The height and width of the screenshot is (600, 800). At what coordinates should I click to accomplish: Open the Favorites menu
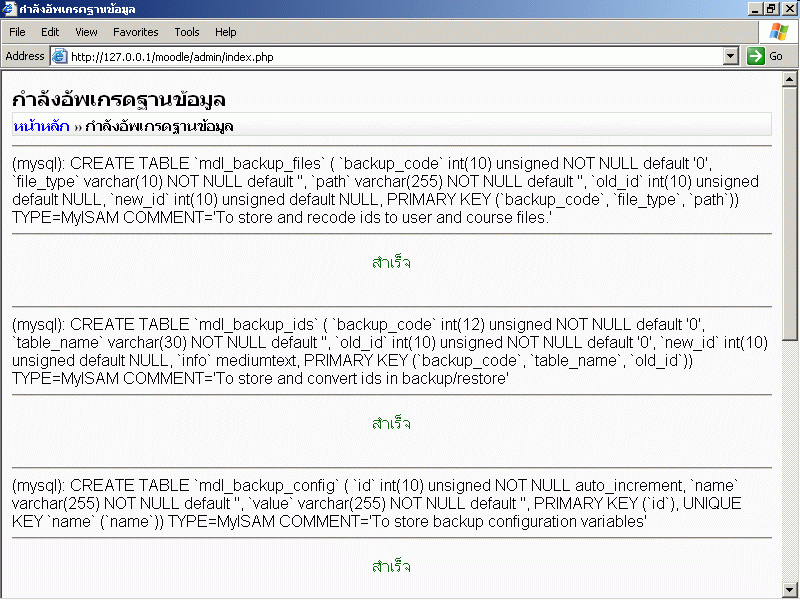135,32
